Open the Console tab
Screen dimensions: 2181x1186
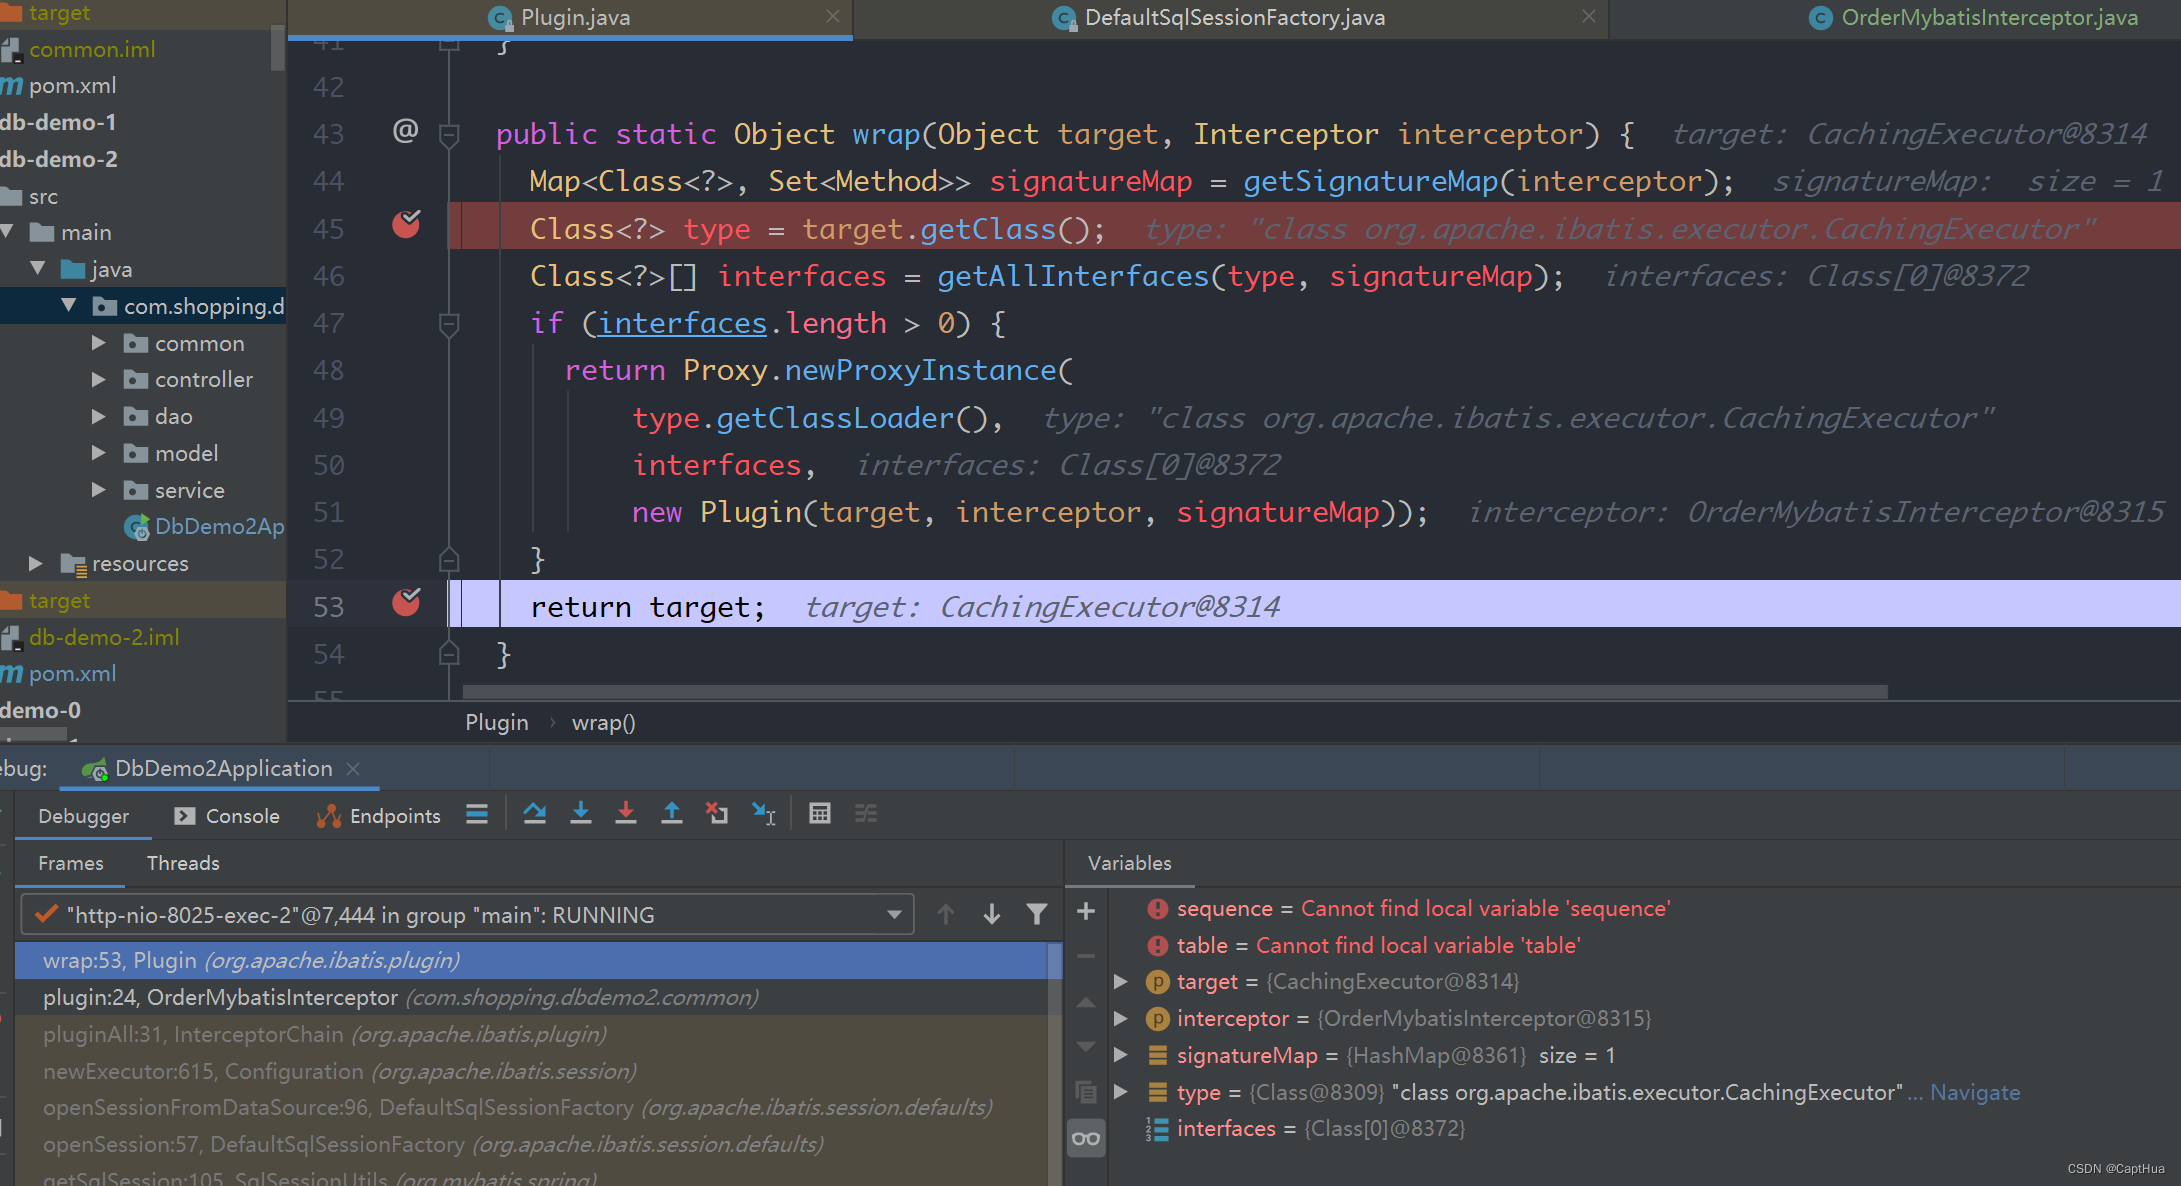(x=227, y=816)
